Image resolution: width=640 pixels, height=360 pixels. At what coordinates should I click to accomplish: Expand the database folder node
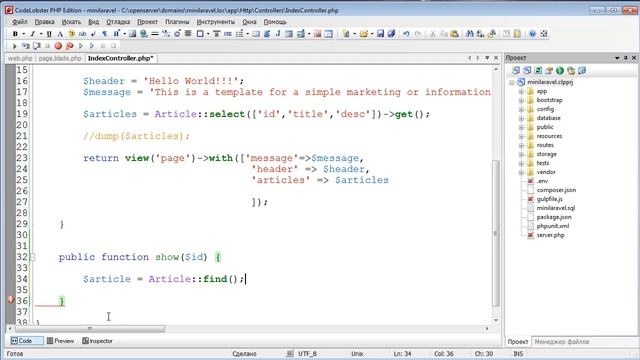coord(521,118)
